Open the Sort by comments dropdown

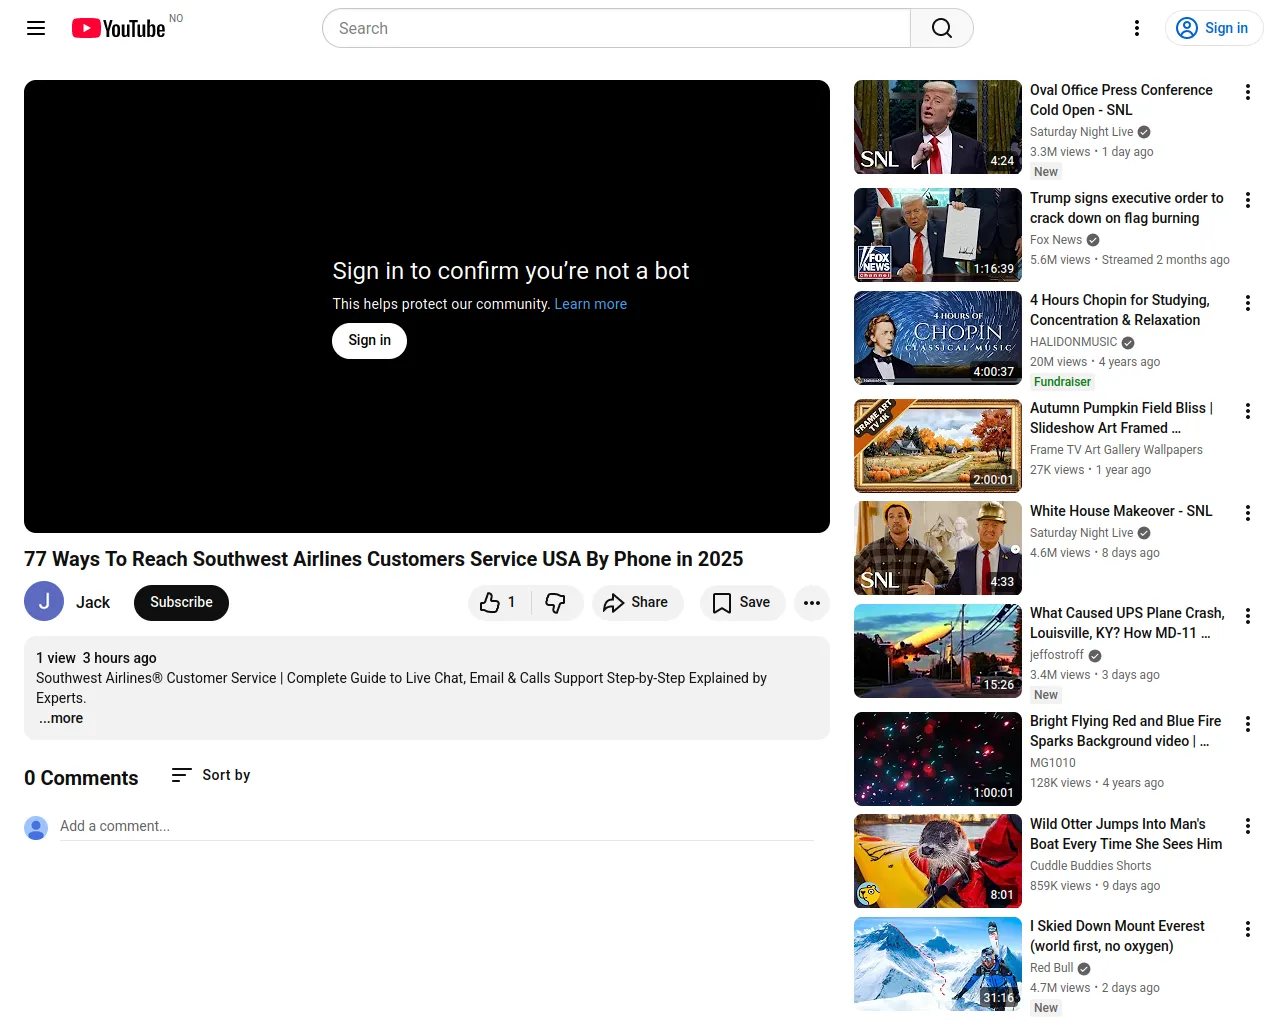coord(211,775)
